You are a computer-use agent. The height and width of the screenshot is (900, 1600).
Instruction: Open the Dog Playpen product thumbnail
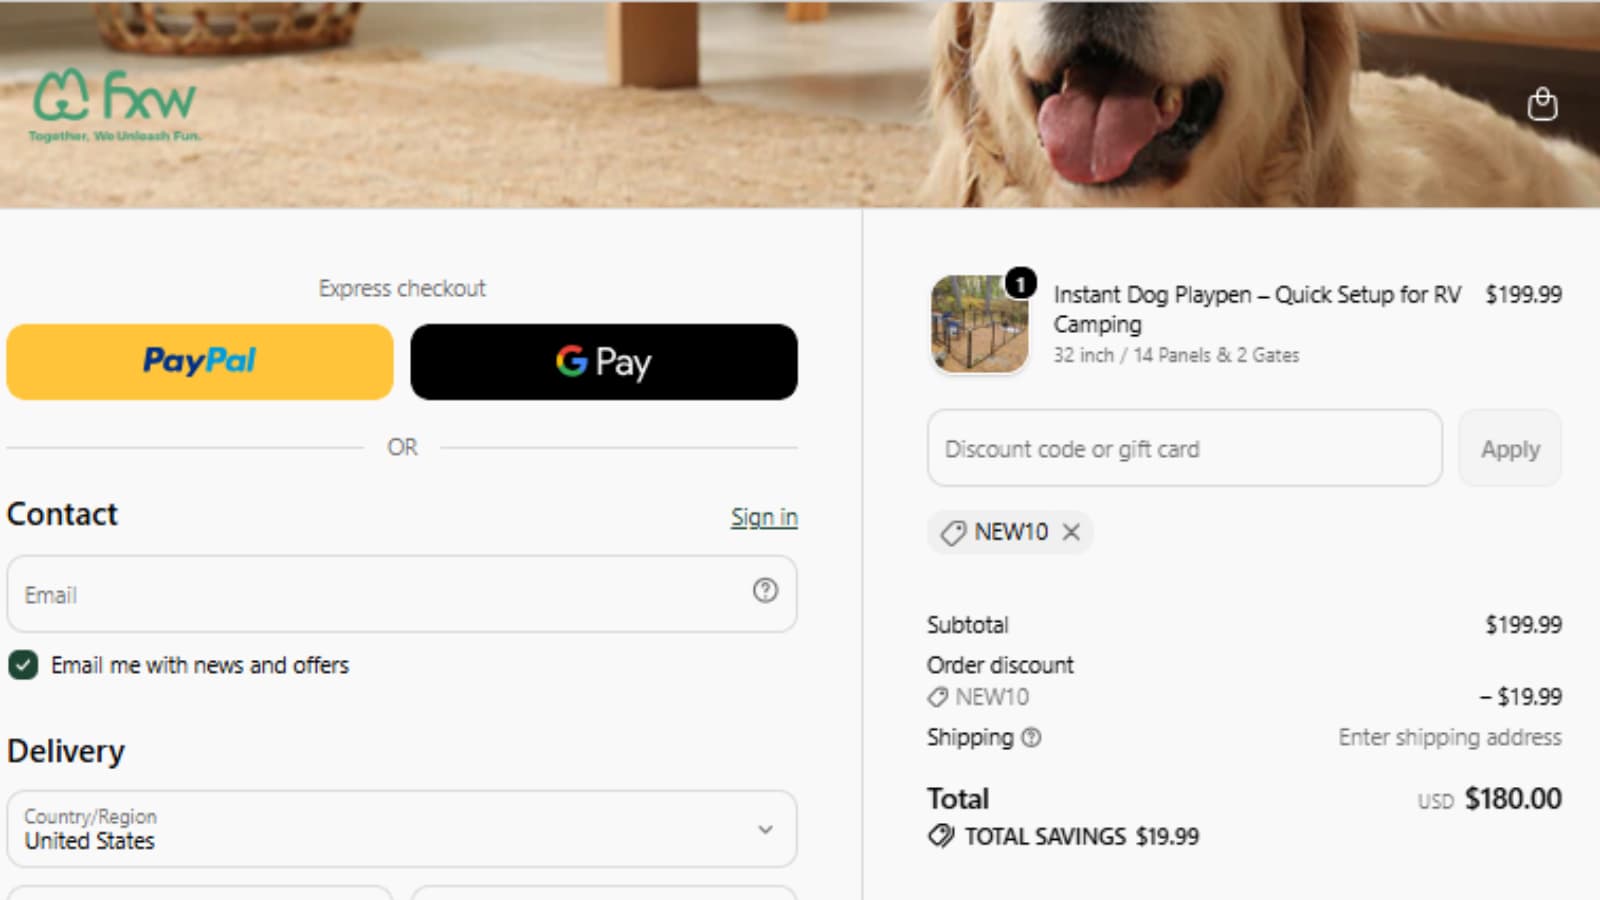tap(979, 324)
